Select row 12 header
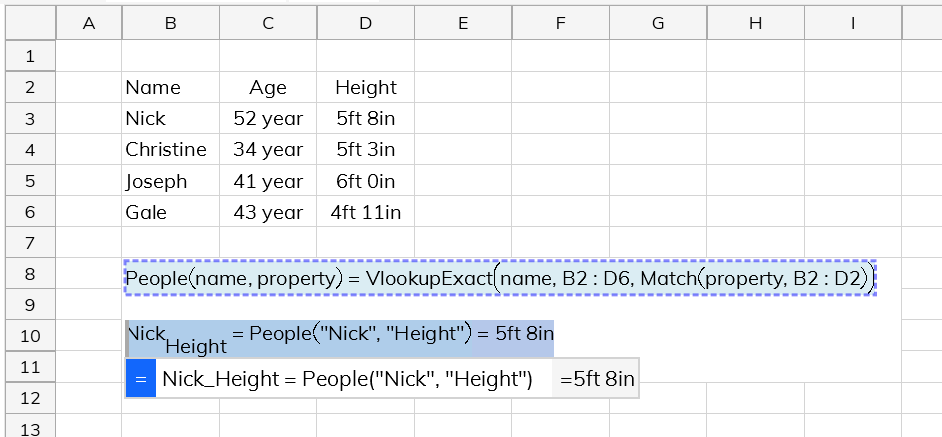This screenshot has height=437, width=942. point(31,398)
